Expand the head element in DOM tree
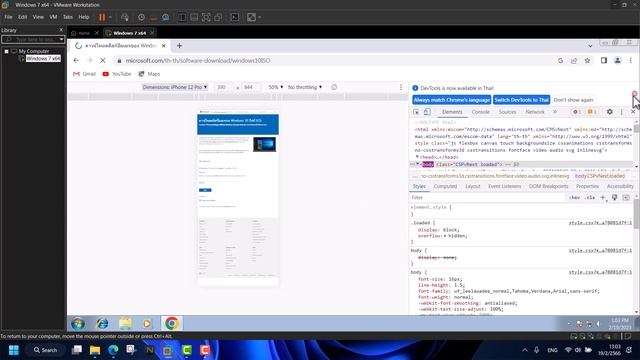The width and height of the screenshot is (640, 360). (417, 157)
